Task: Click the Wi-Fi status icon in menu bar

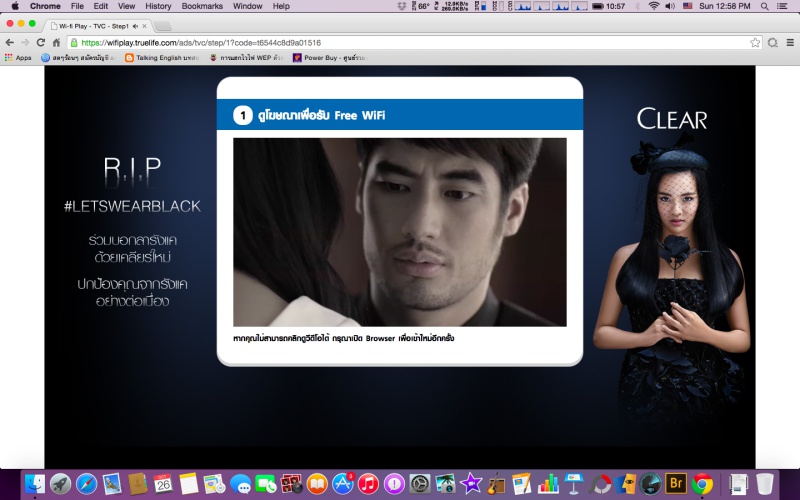Action: pyautogui.click(x=654, y=6)
